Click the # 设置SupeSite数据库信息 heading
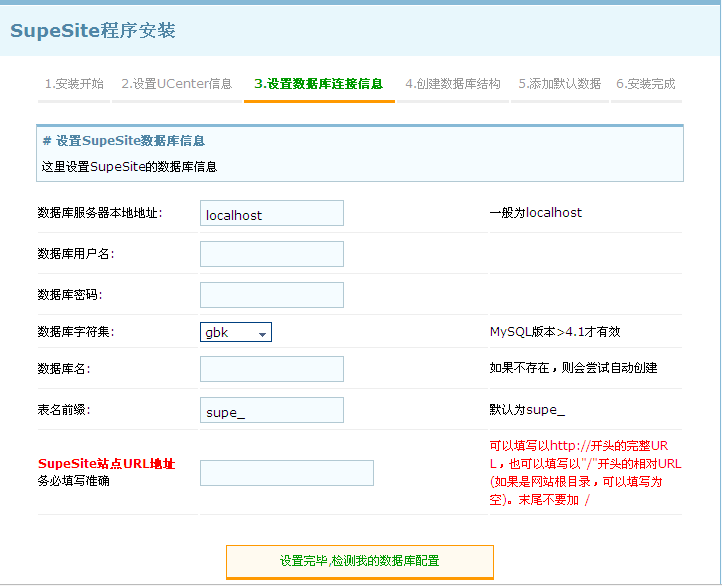This screenshot has height=586, width=722. tap(123, 141)
